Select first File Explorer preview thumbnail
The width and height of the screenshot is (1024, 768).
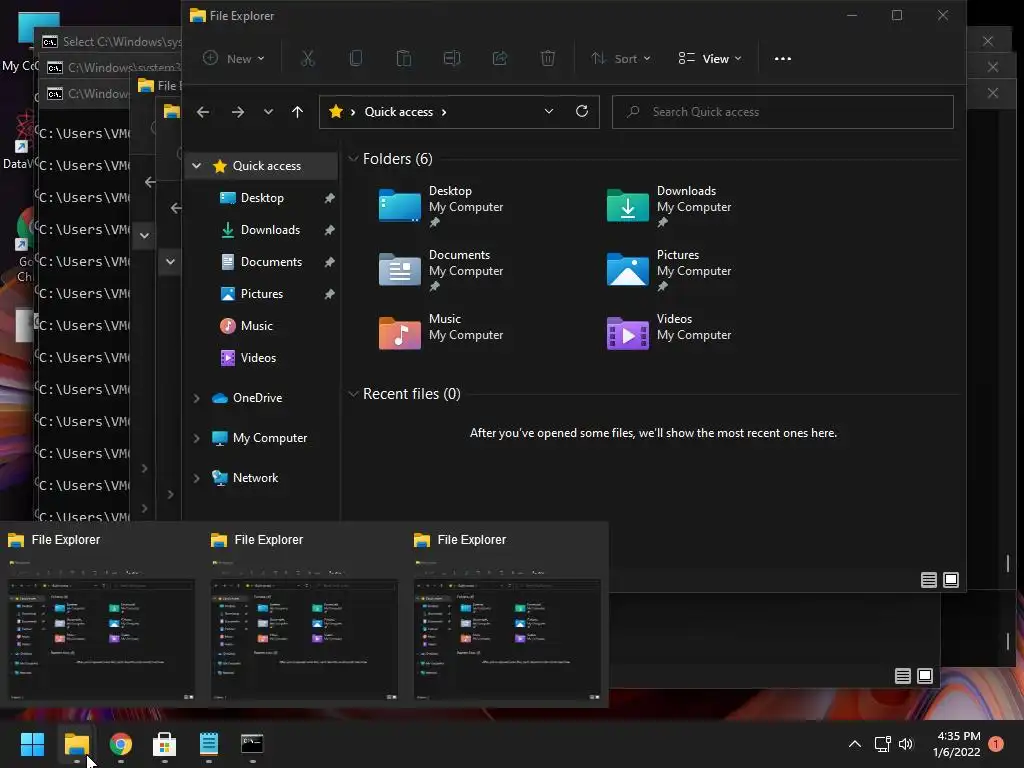(101, 629)
